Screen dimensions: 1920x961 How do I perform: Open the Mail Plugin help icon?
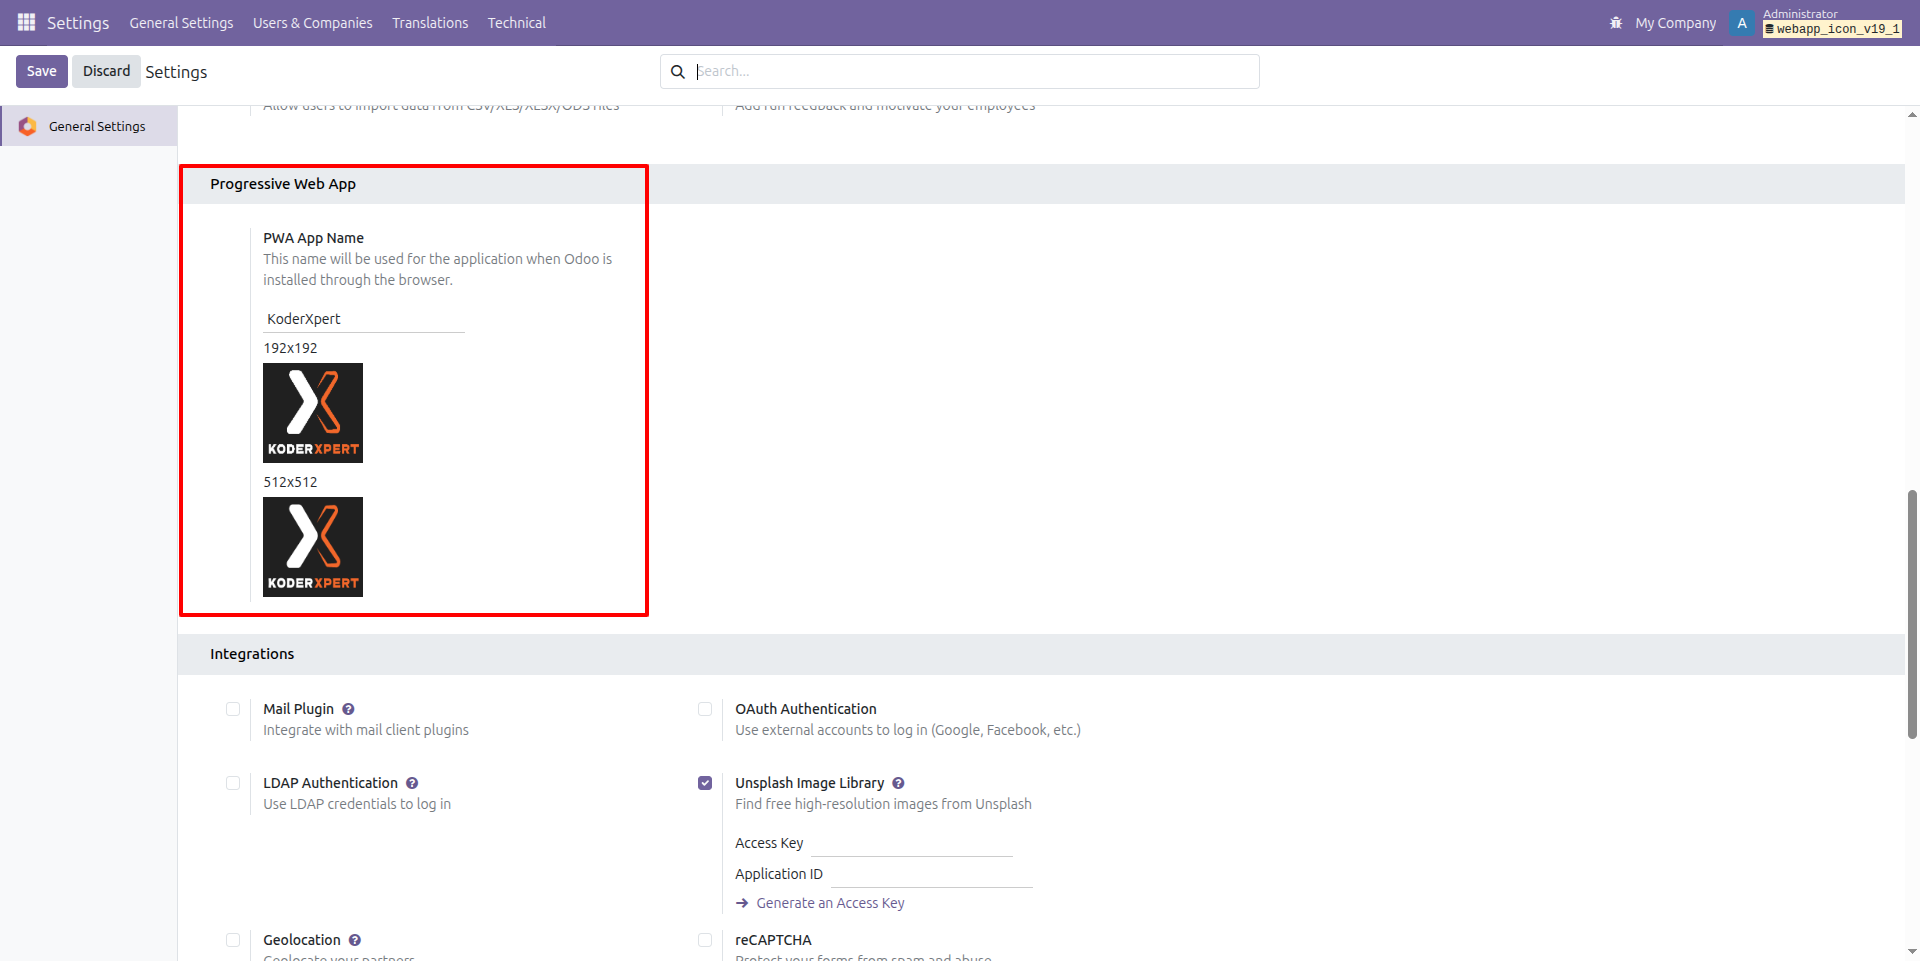[x=348, y=709]
